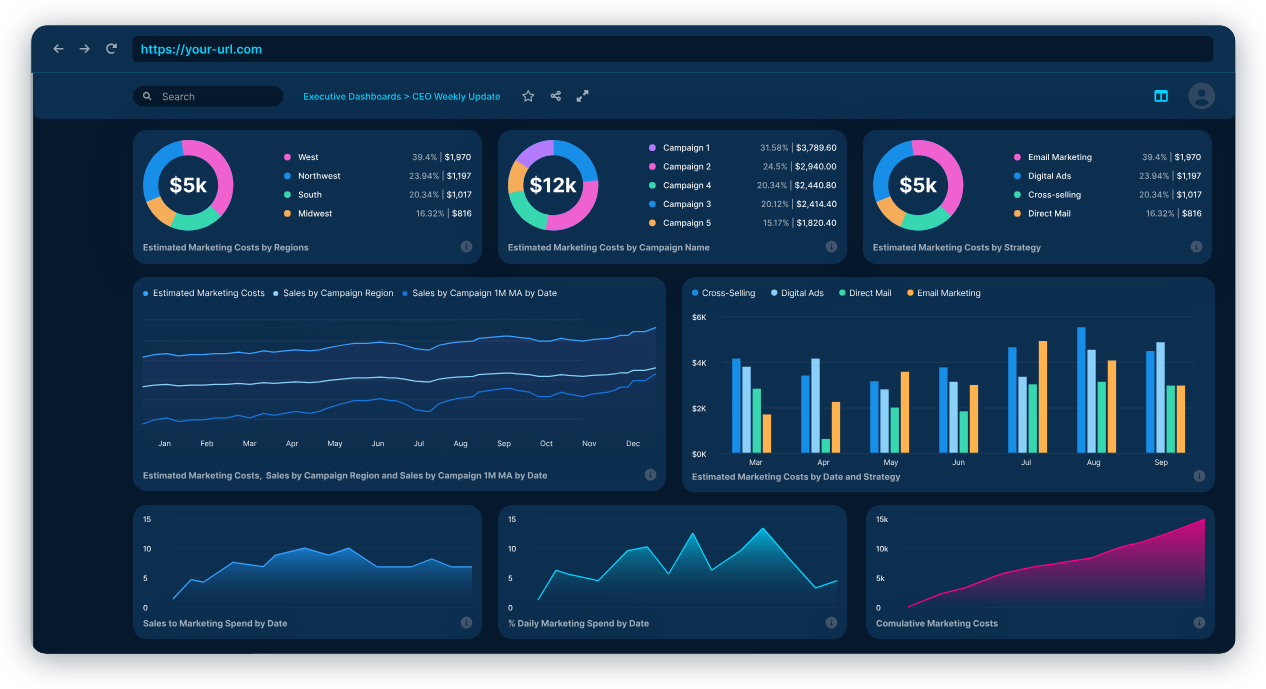Image resolution: width=1266 pixels, height=689 pixels.
Task: Toggle Sales by Campaign Region line series
Action: click(x=334, y=293)
